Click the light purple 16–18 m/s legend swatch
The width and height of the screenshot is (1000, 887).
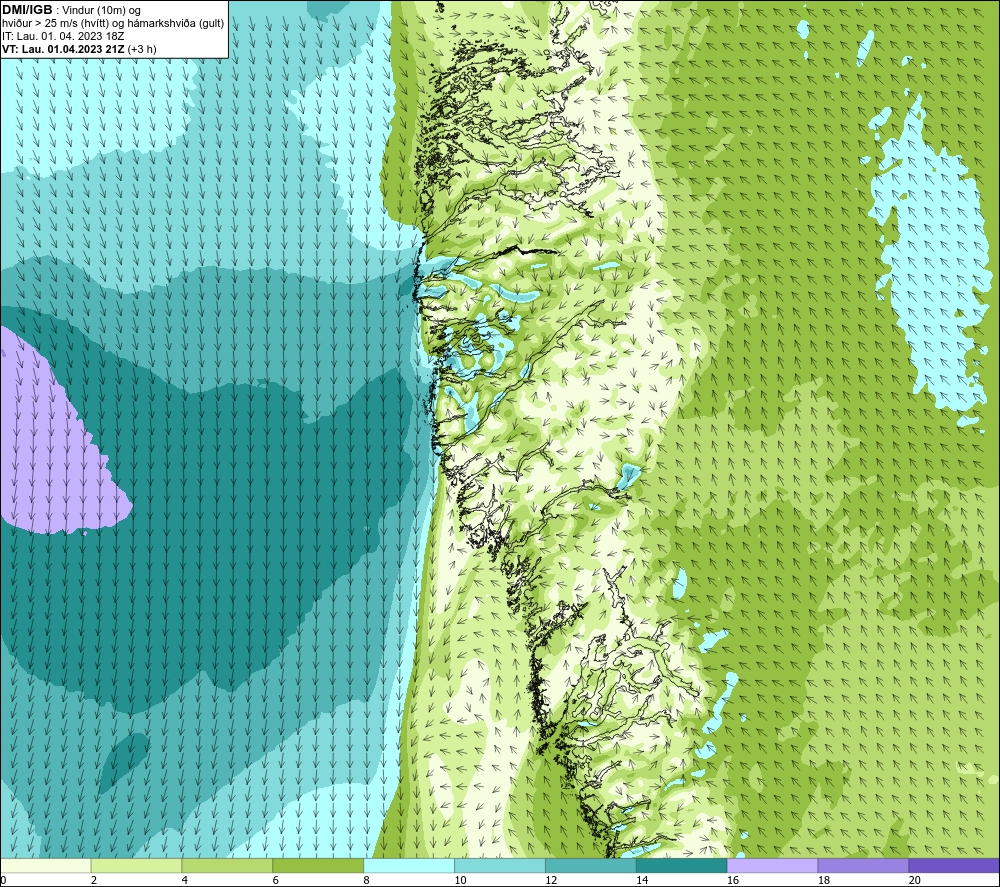(x=772, y=865)
